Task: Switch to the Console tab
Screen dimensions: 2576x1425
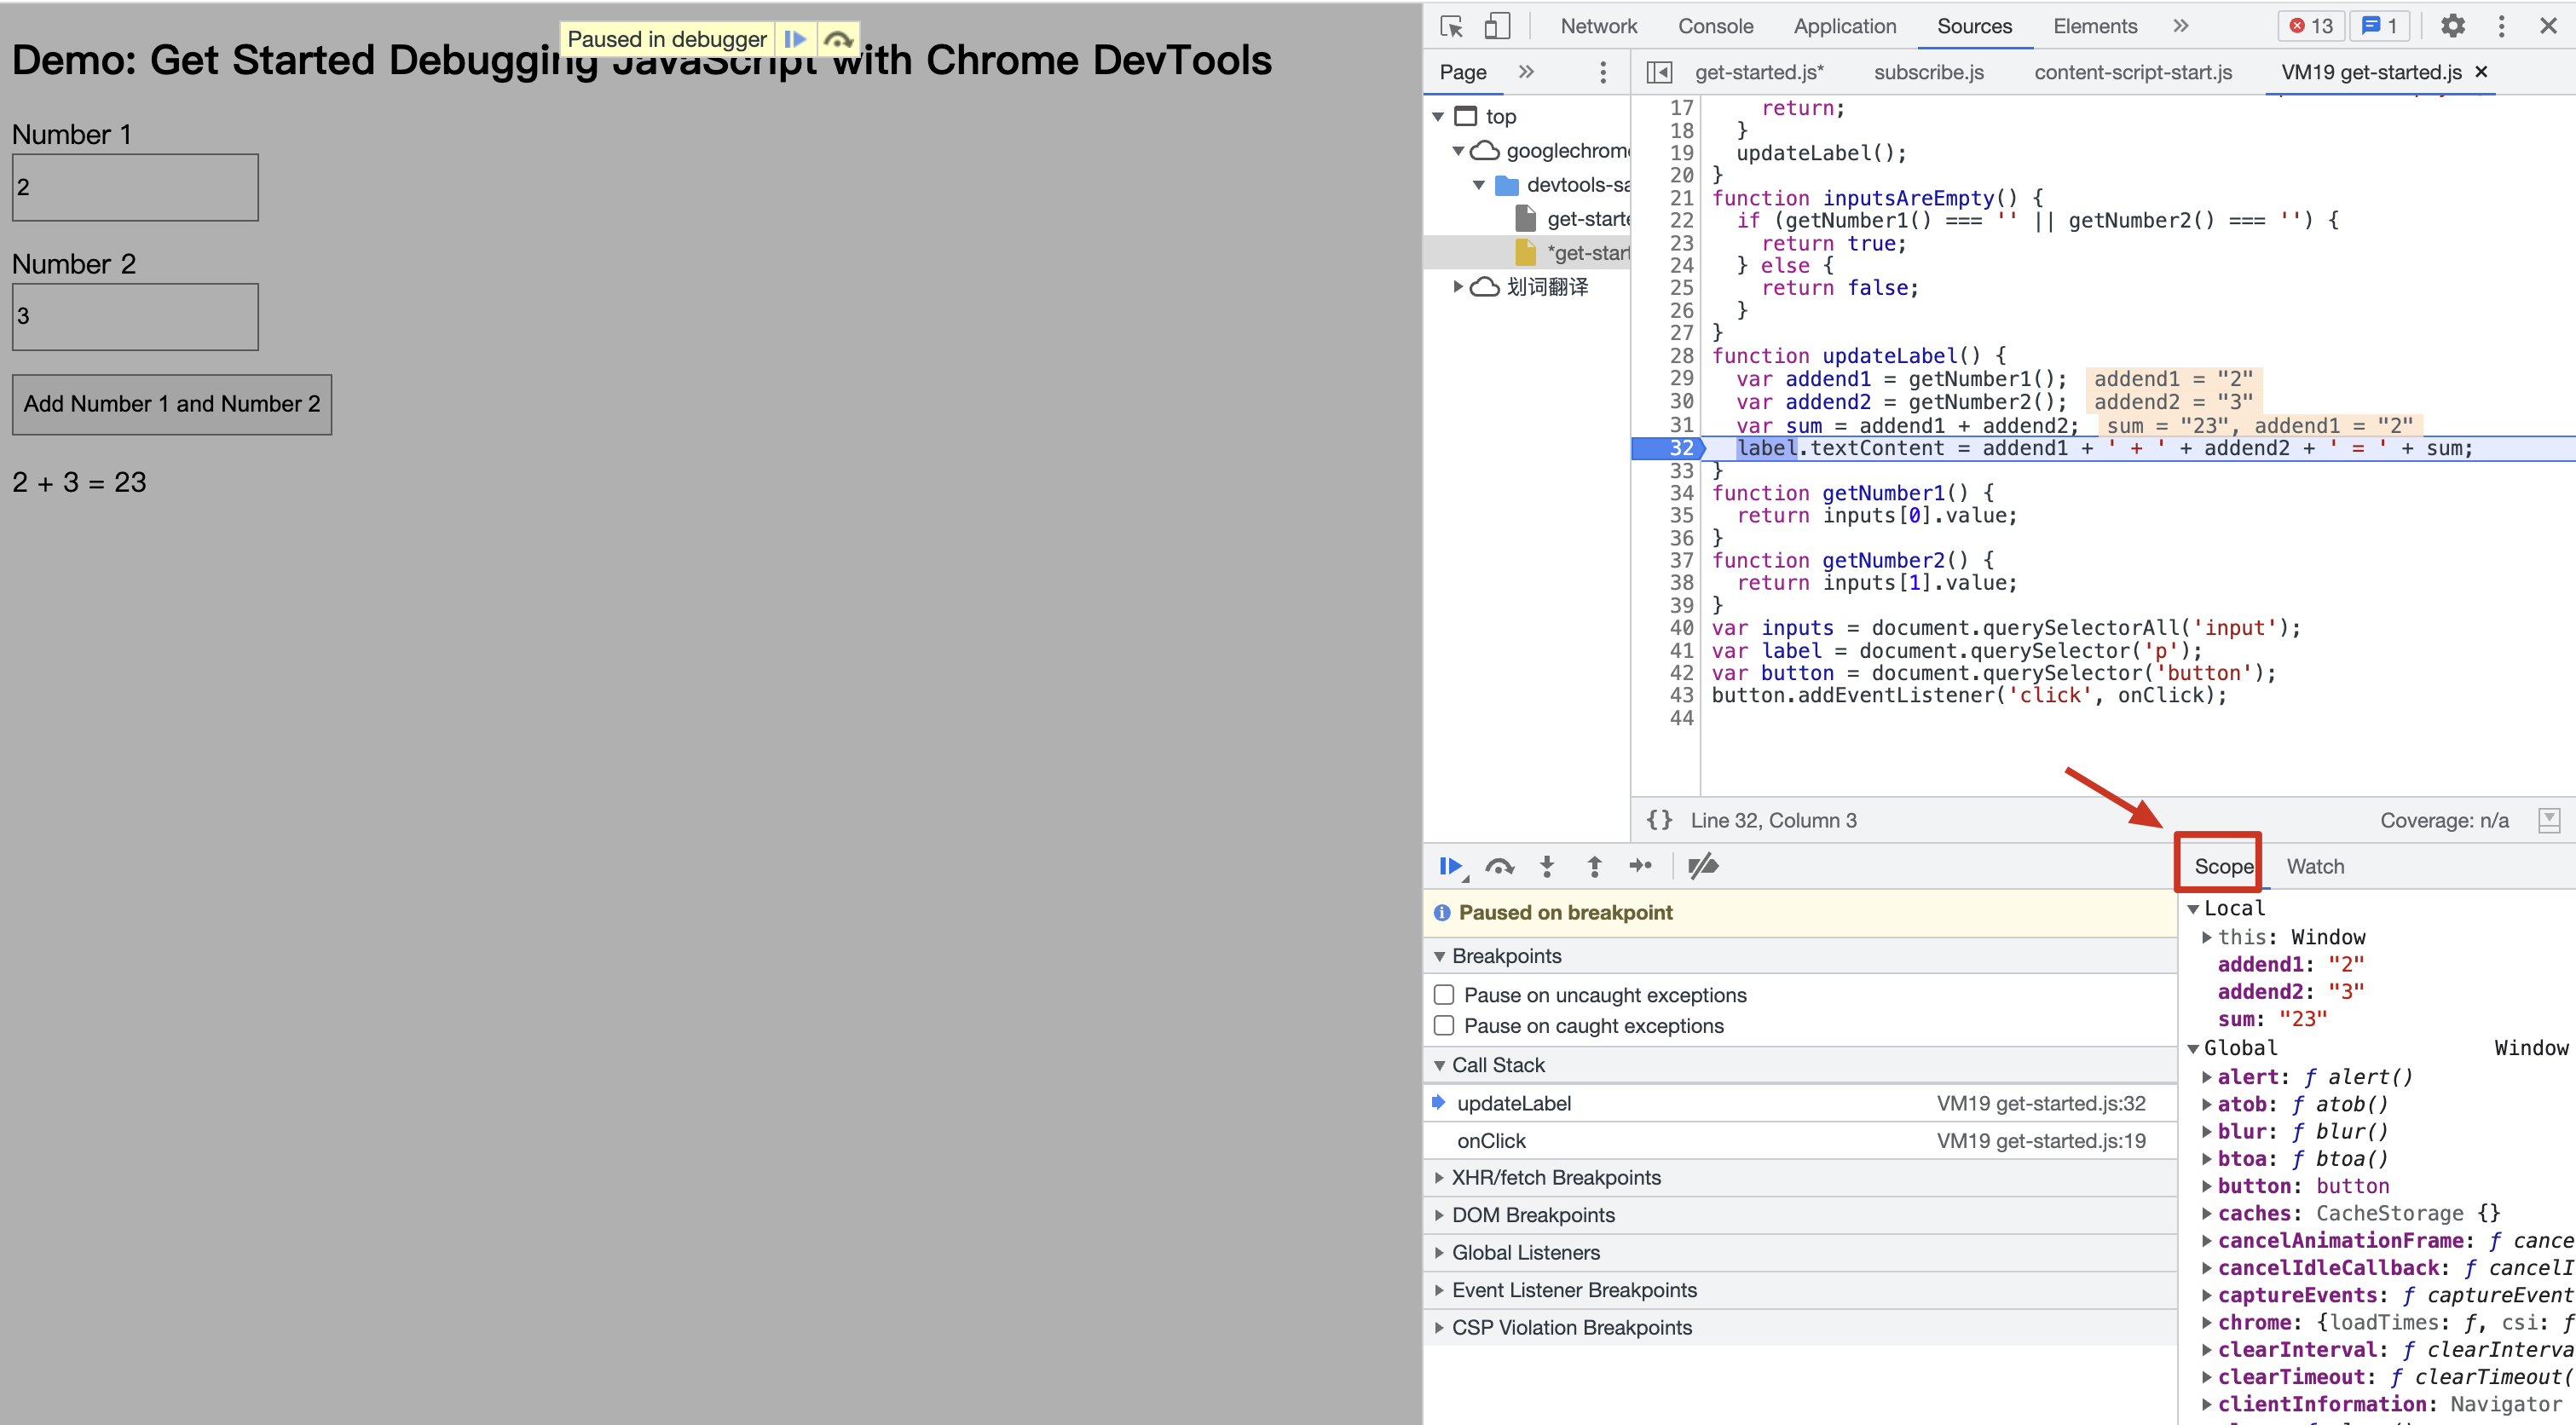Action: click(1715, 26)
